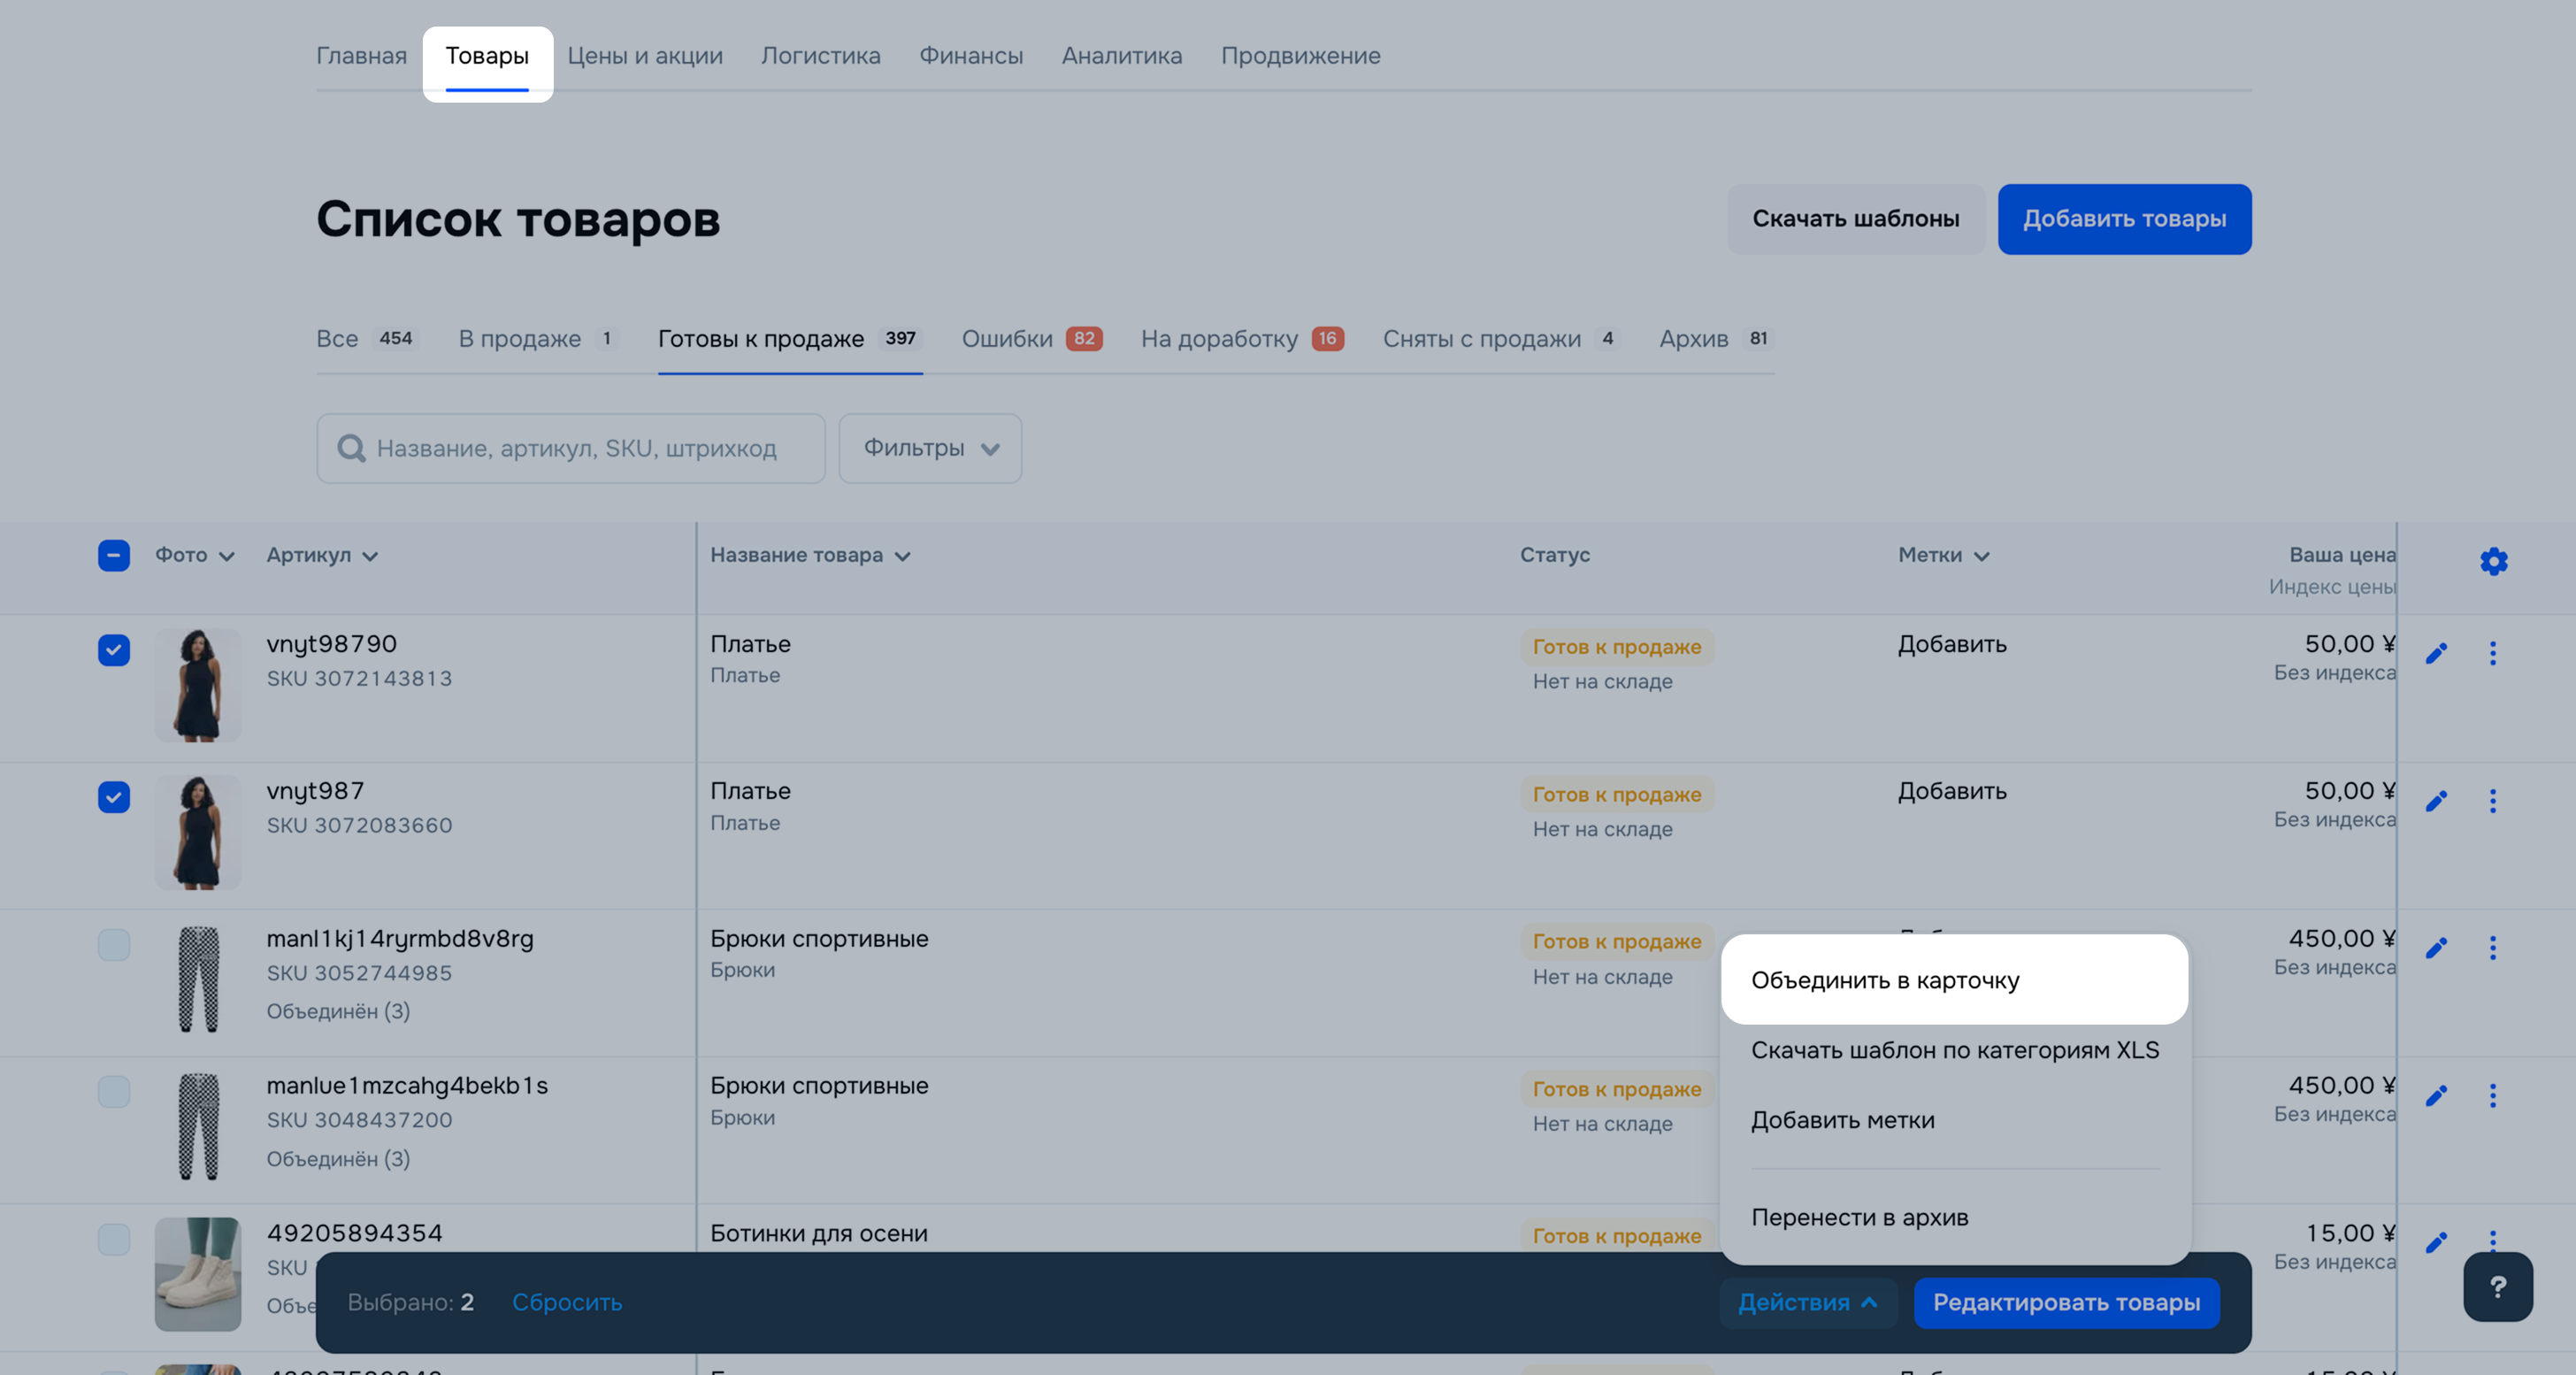
Task: Open three-dot menu for vnyt98790 product
Action: tap(2492, 653)
